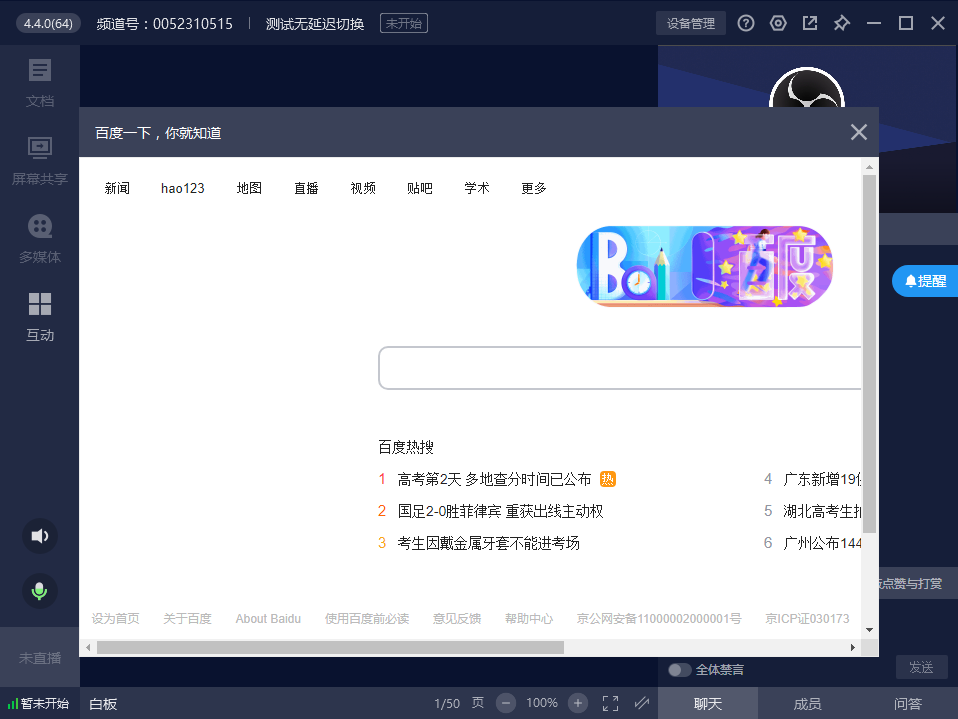Open the 文档 document panel icon

pos(40,71)
